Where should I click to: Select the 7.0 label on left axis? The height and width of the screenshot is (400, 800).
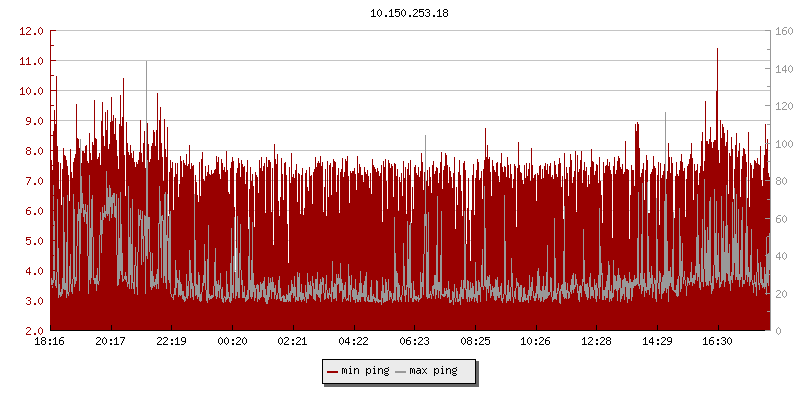(x=33, y=181)
